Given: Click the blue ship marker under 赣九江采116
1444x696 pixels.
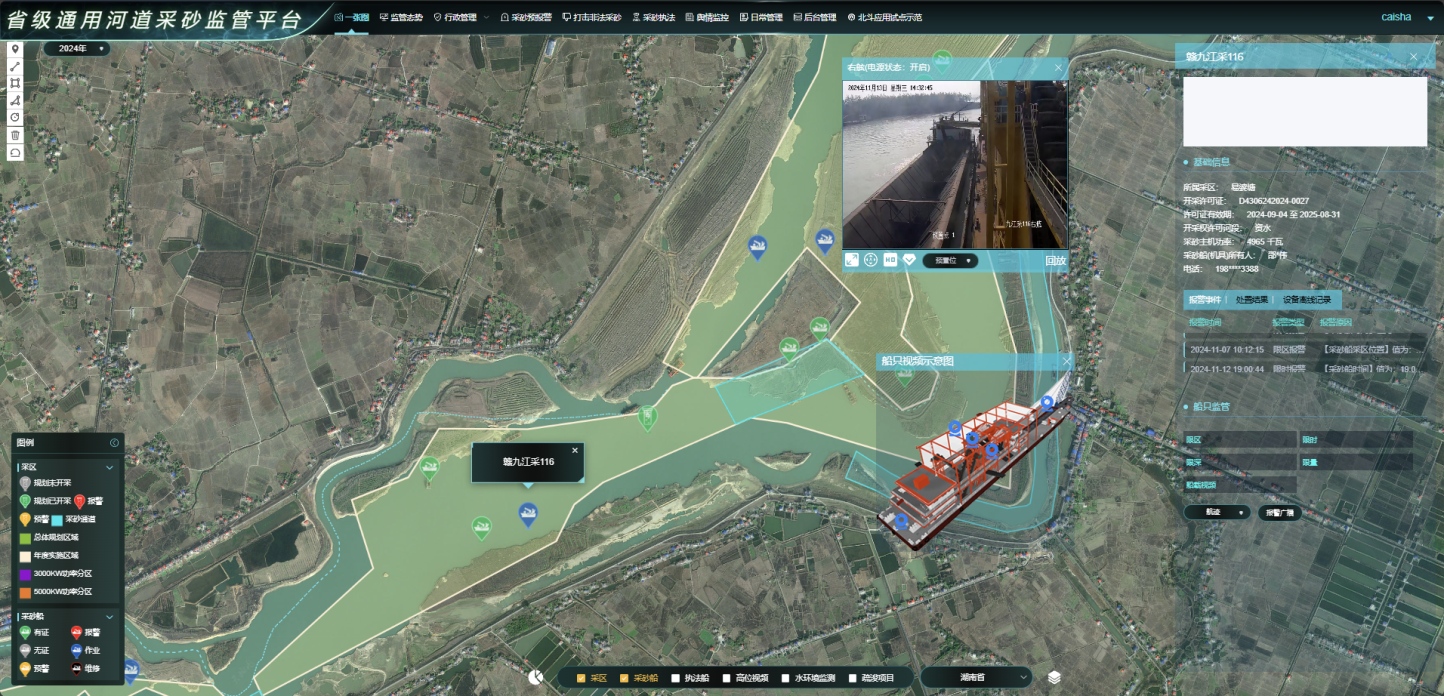Looking at the screenshot, I should click(528, 514).
